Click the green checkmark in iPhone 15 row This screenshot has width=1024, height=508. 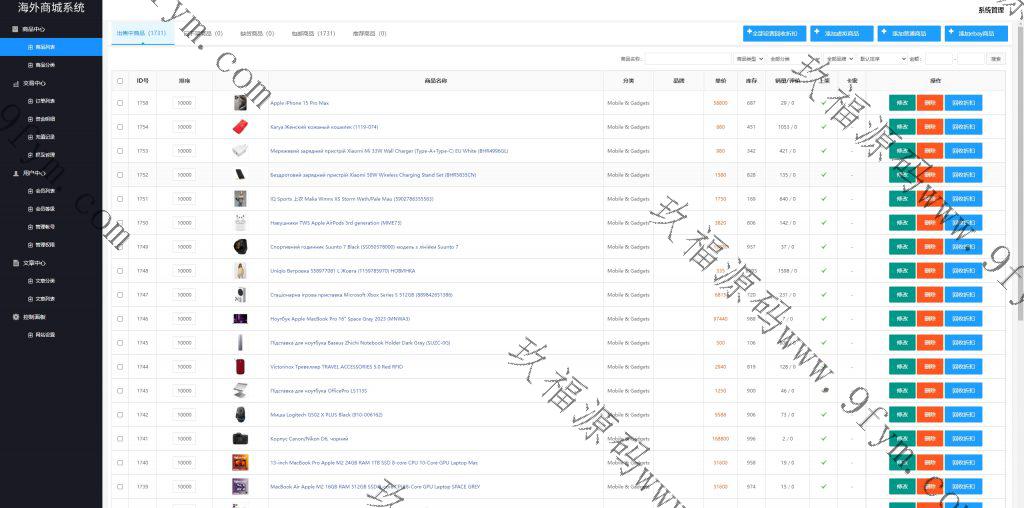pos(824,102)
